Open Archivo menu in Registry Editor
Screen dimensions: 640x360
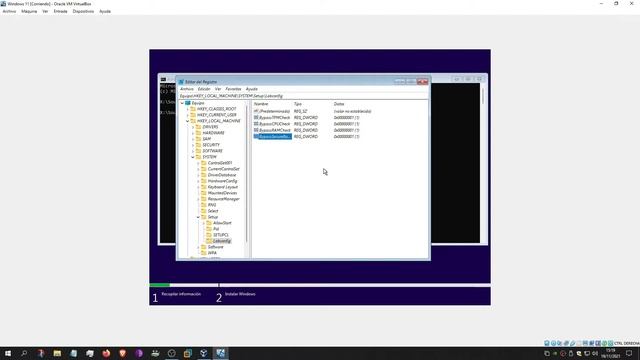[187, 89]
